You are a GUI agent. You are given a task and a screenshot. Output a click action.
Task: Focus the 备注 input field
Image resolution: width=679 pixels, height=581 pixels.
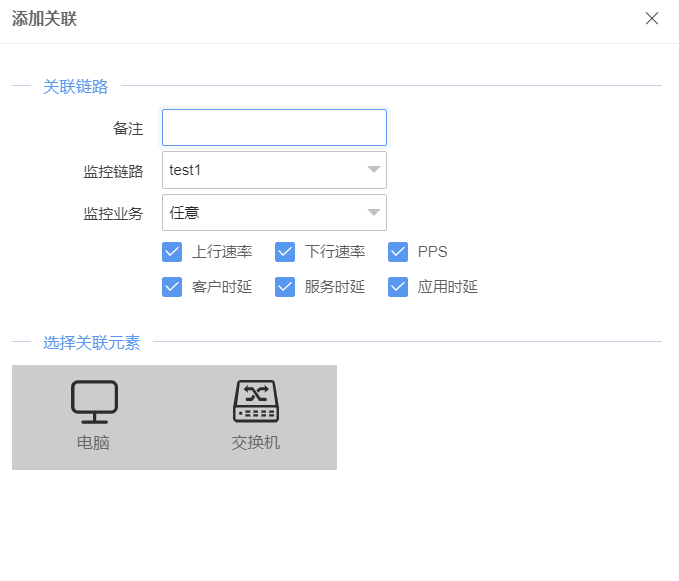[x=275, y=128]
